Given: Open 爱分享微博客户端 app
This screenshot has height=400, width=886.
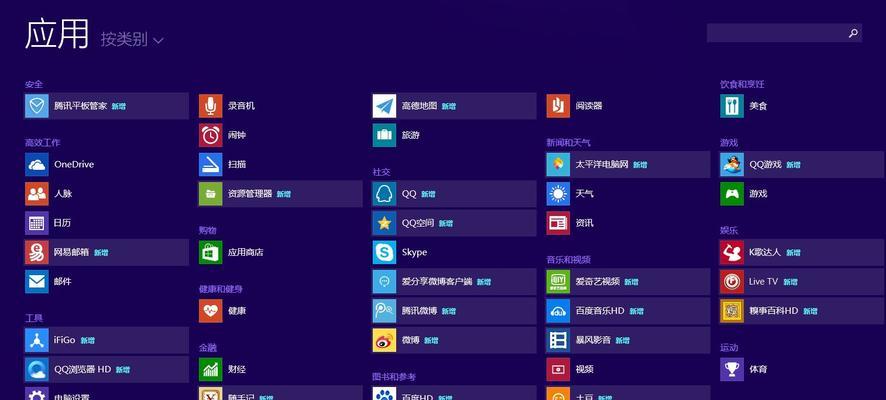Looking at the screenshot, I should point(454,281).
